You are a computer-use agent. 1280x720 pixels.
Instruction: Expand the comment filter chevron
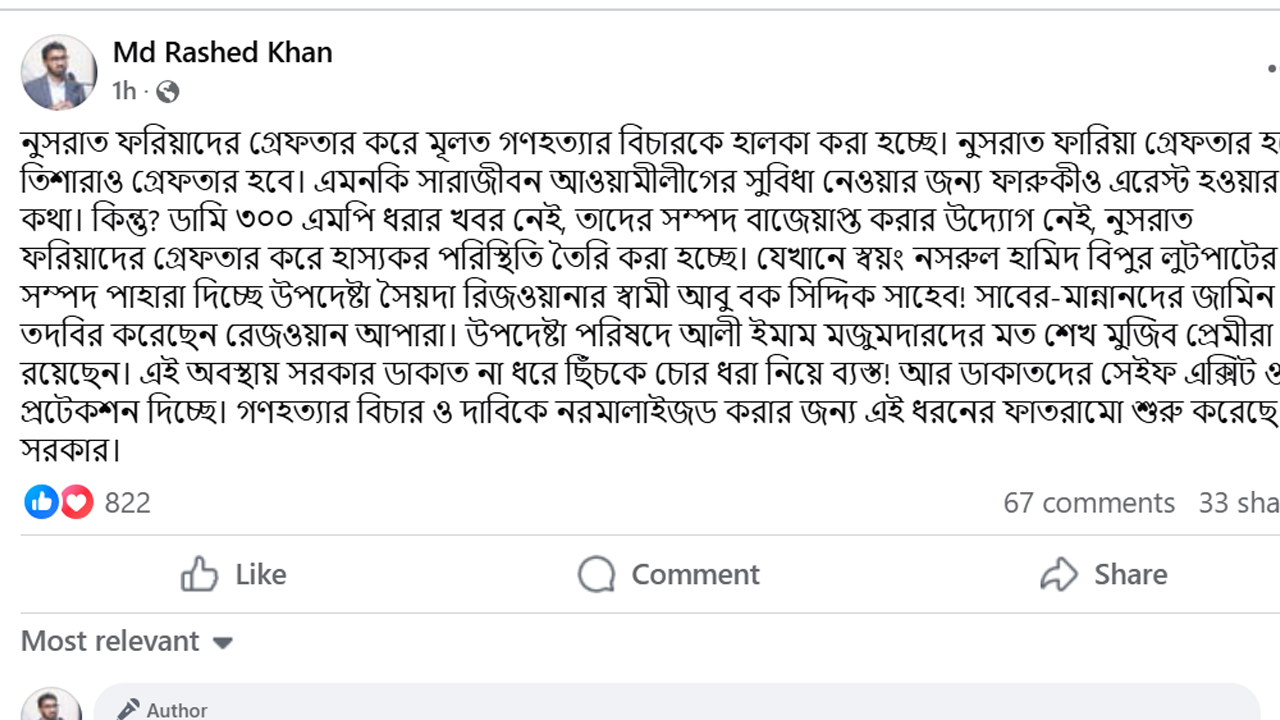coord(225,643)
